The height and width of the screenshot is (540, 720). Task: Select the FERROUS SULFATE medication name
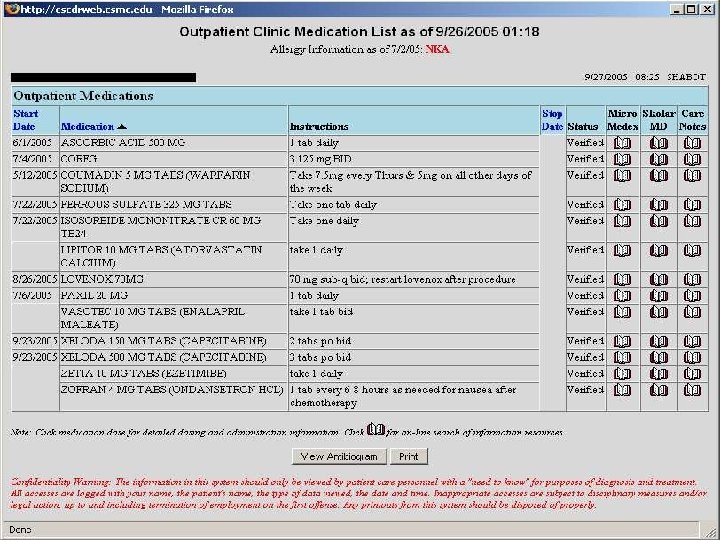[146, 204]
